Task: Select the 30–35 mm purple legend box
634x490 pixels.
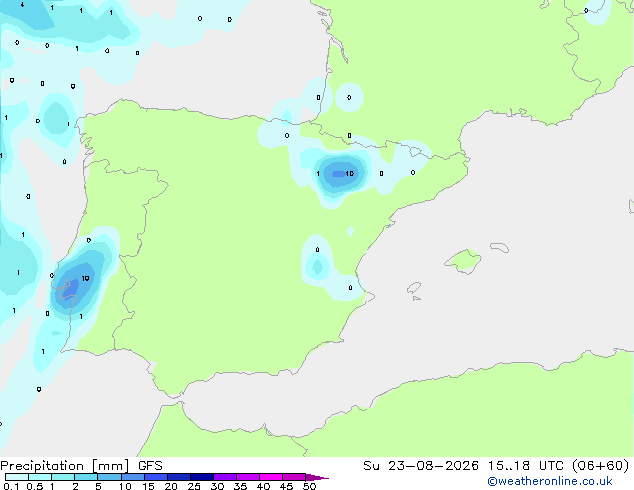Action: [225, 477]
